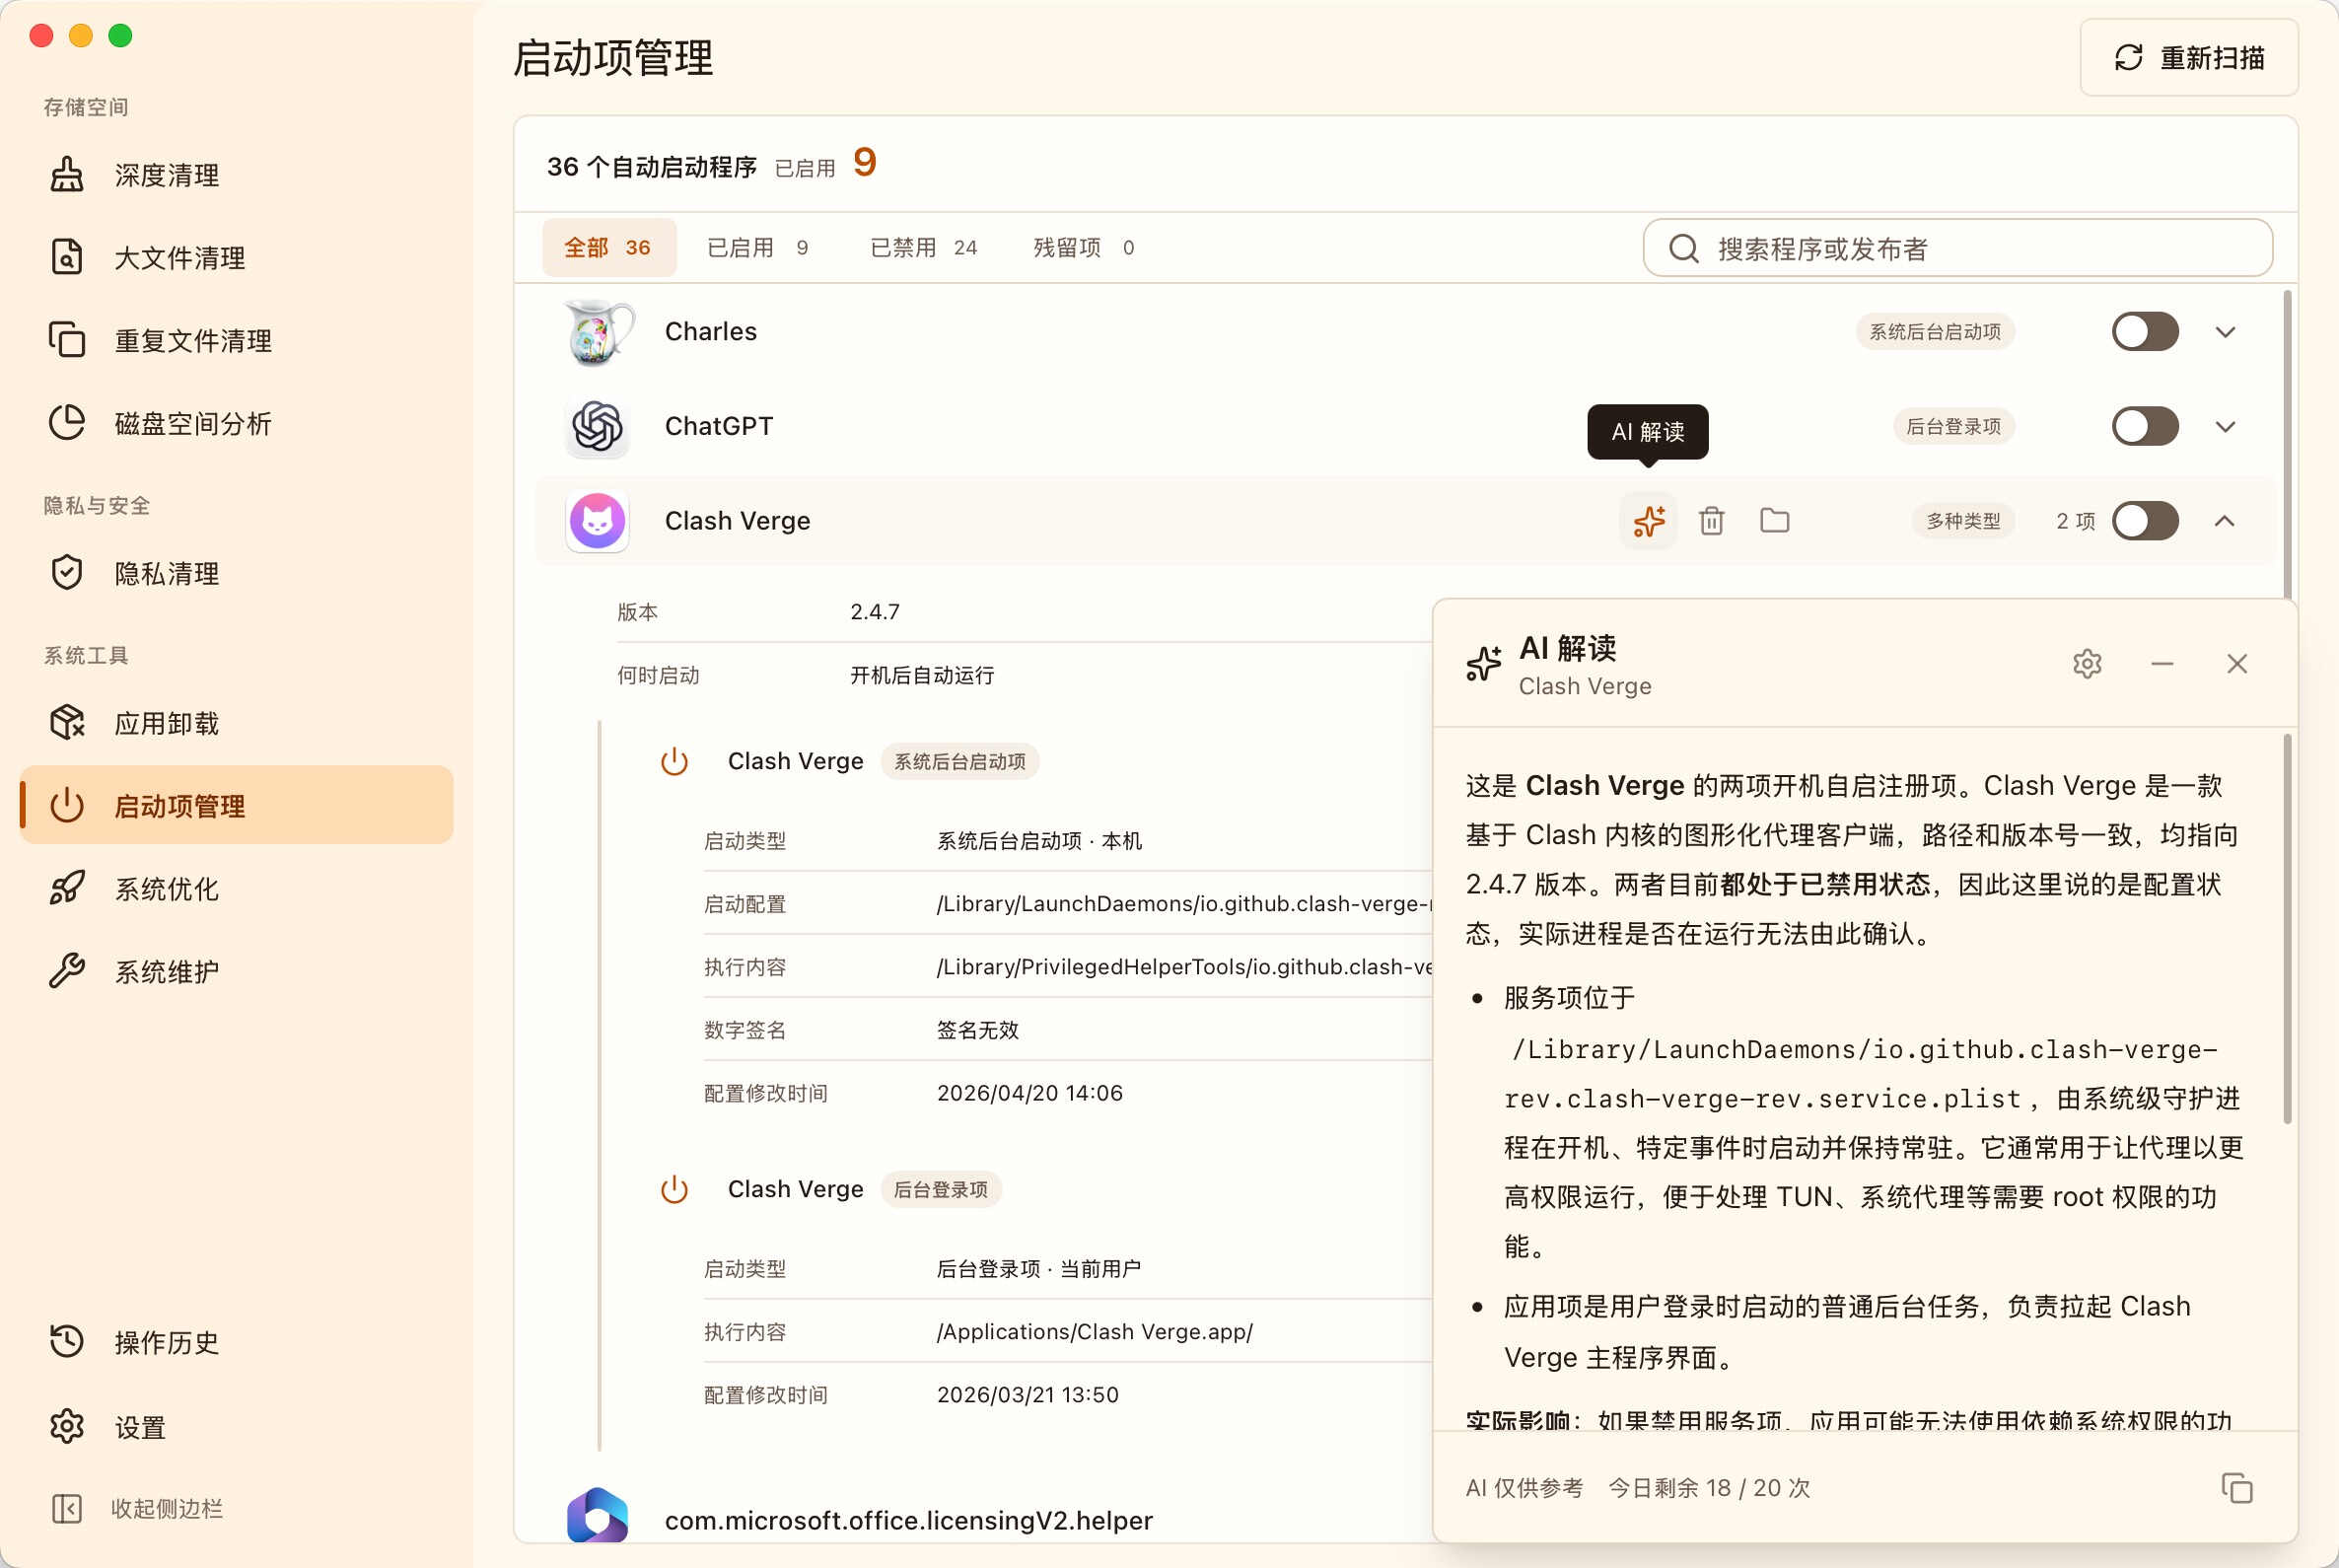Minimize the AI 解读 panel
Viewport: 2339px width, 1568px height.
[2162, 664]
